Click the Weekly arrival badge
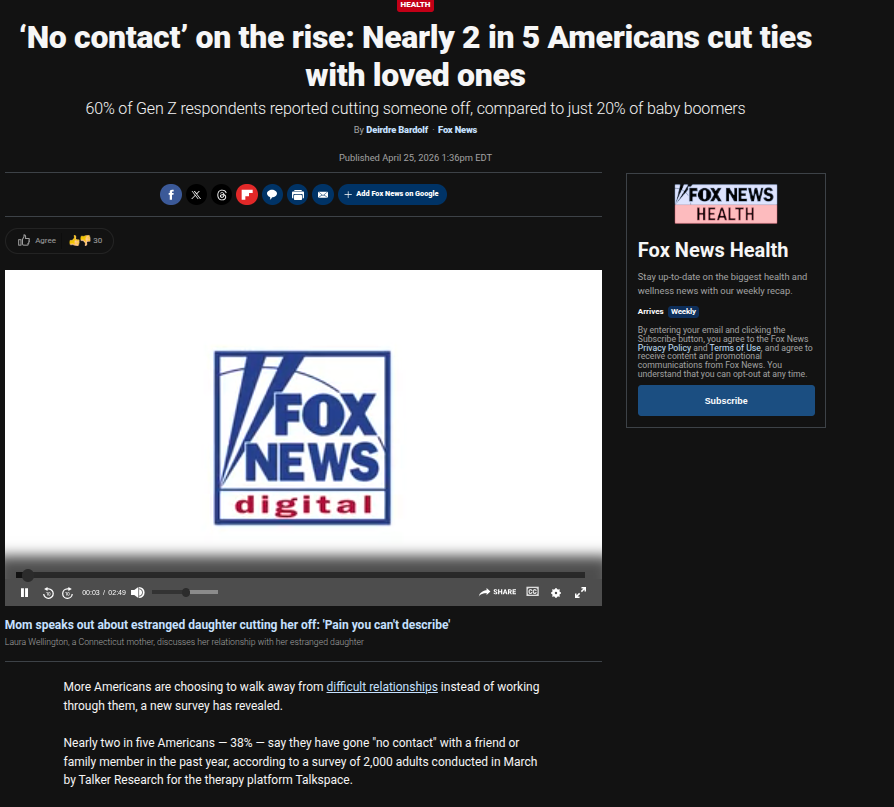The image size is (894, 807). coord(683,311)
